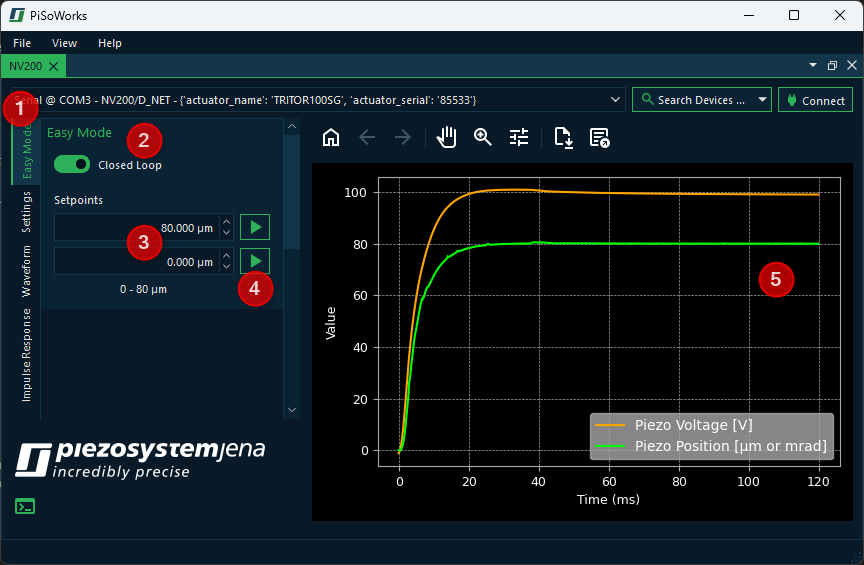Click the save plot to file icon
The height and width of the screenshot is (565, 864).
[563, 138]
